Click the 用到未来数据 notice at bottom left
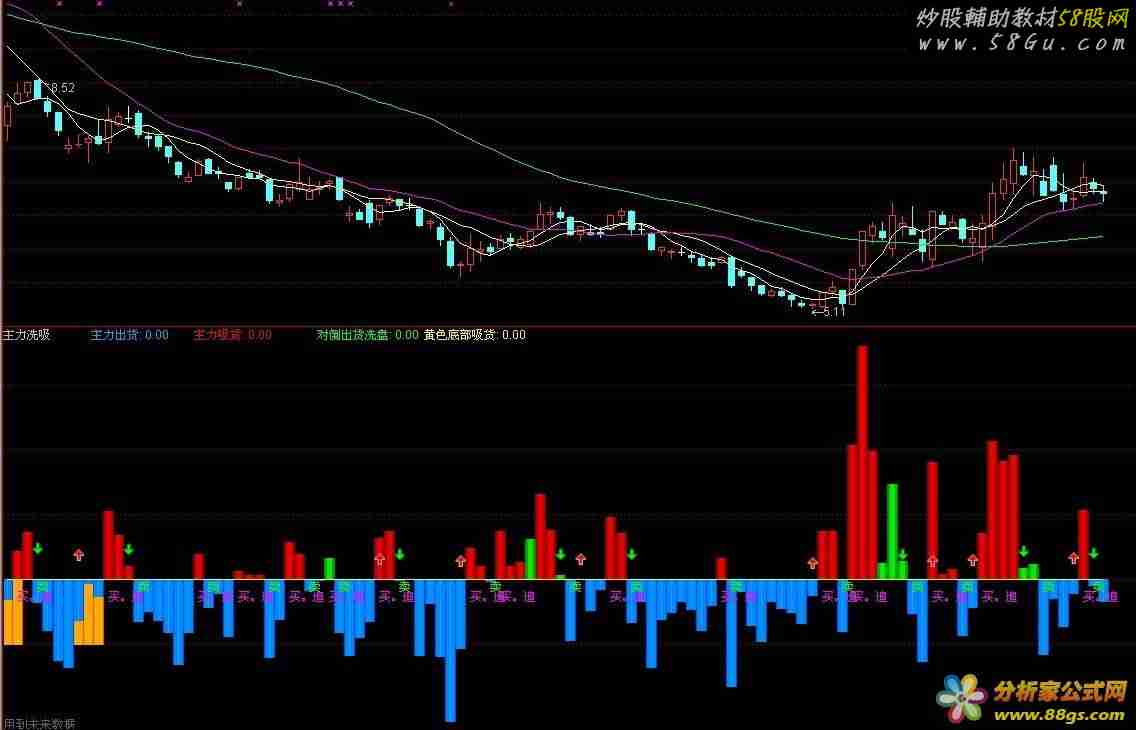 (x=38, y=723)
